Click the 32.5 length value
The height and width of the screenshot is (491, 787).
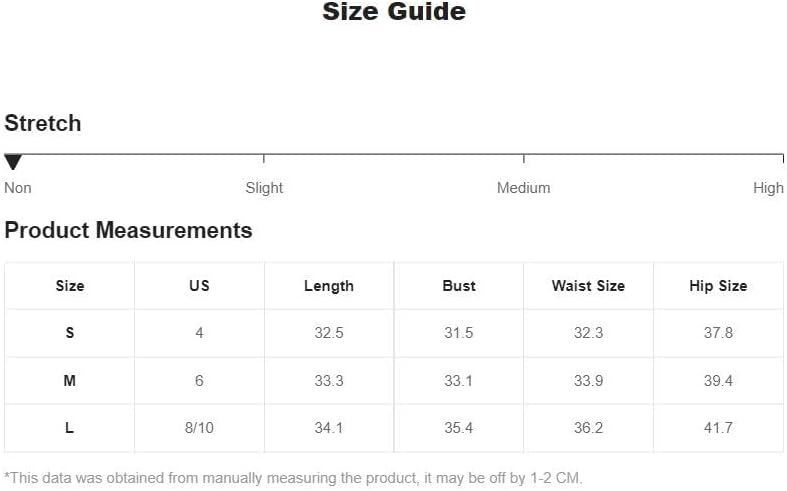[x=329, y=332]
